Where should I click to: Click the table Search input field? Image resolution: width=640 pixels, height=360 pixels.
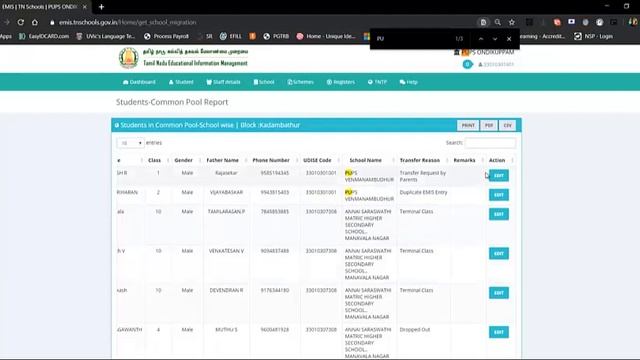[x=490, y=143]
